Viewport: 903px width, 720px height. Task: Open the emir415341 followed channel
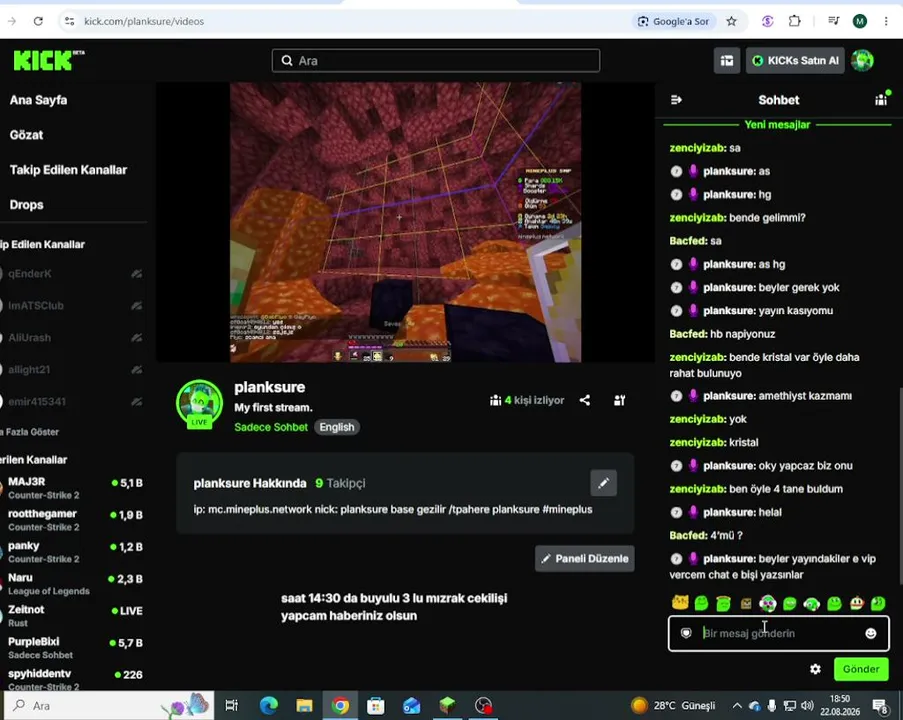pos(71,401)
